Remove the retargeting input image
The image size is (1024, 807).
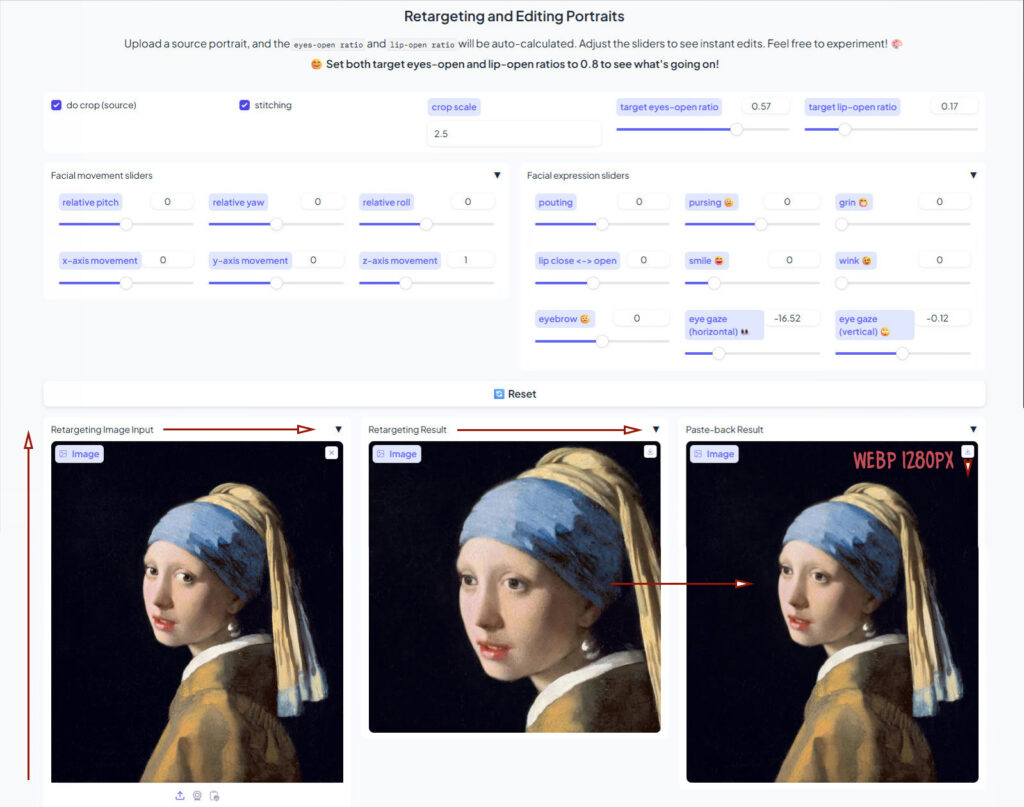pyautogui.click(x=331, y=453)
